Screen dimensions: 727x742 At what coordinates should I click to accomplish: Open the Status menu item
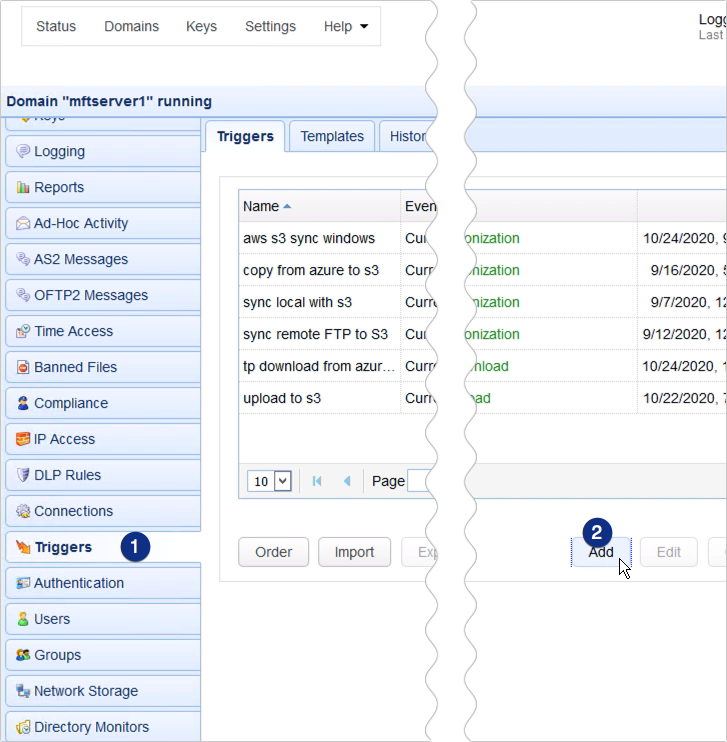(x=56, y=26)
